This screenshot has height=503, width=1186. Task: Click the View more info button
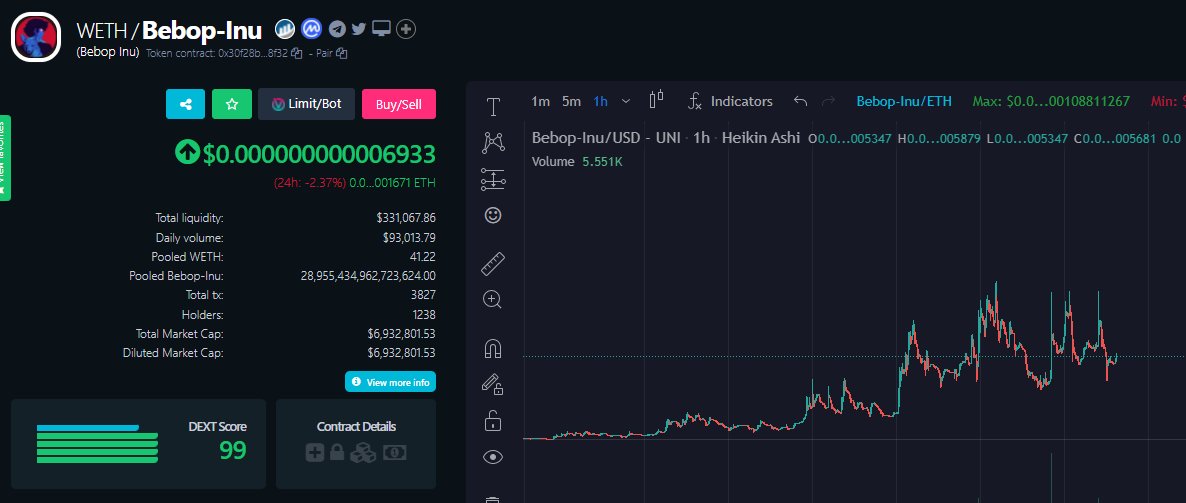point(390,382)
